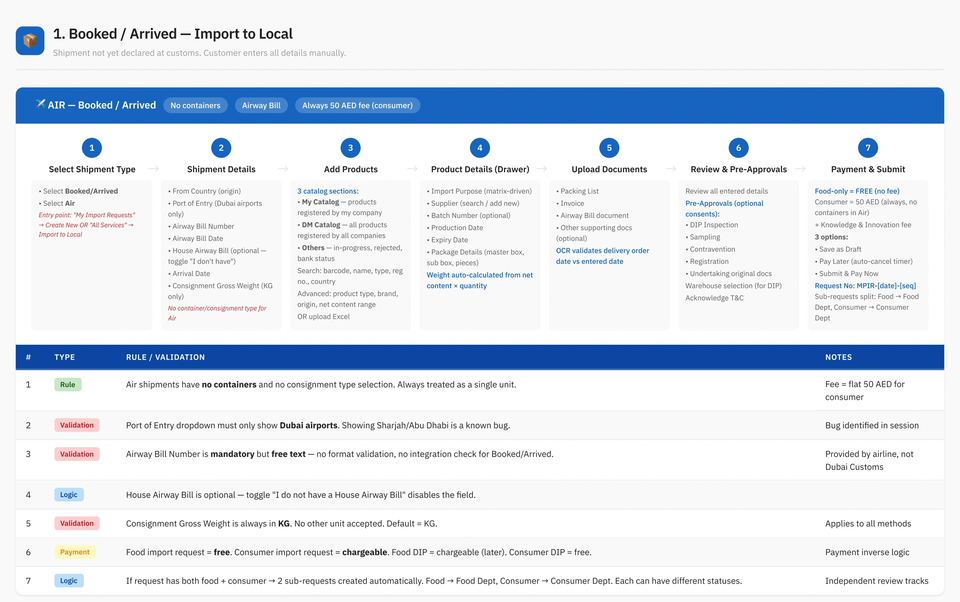Click the 2 sub-requests created automatically text
Image resolution: width=960 pixels, height=602 pixels.
(x=433, y=581)
